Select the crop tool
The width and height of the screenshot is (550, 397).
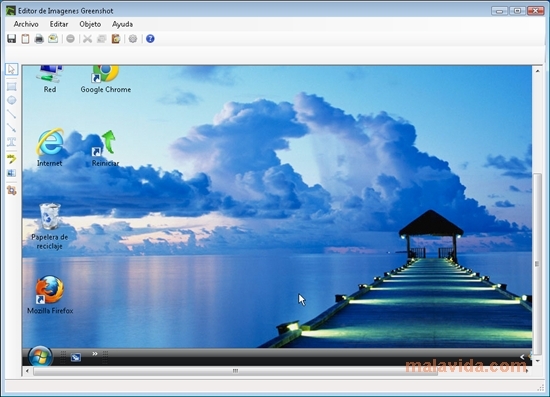click(x=12, y=190)
